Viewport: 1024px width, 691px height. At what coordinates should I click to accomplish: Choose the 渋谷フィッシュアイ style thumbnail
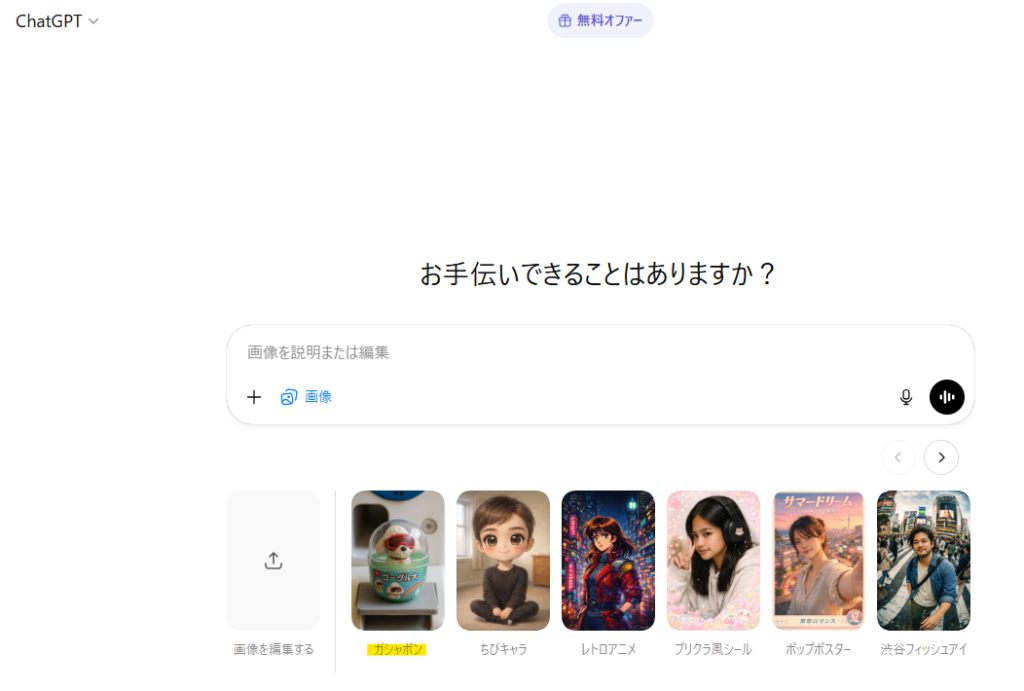point(923,560)
